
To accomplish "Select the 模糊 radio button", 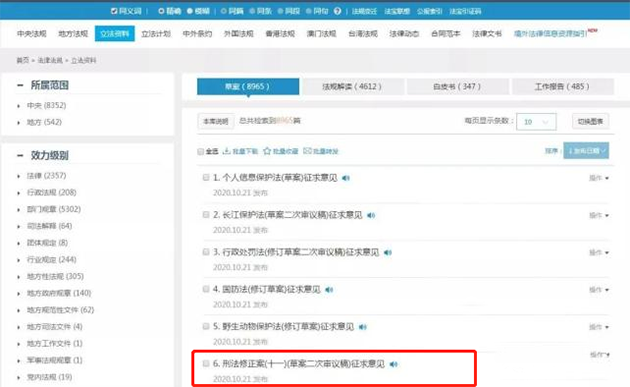I will point(190,11).
